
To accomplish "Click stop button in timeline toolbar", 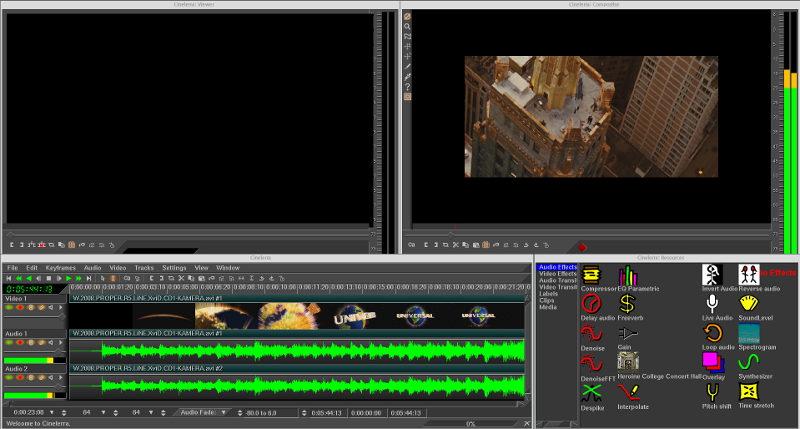I will tap(48, 279).
